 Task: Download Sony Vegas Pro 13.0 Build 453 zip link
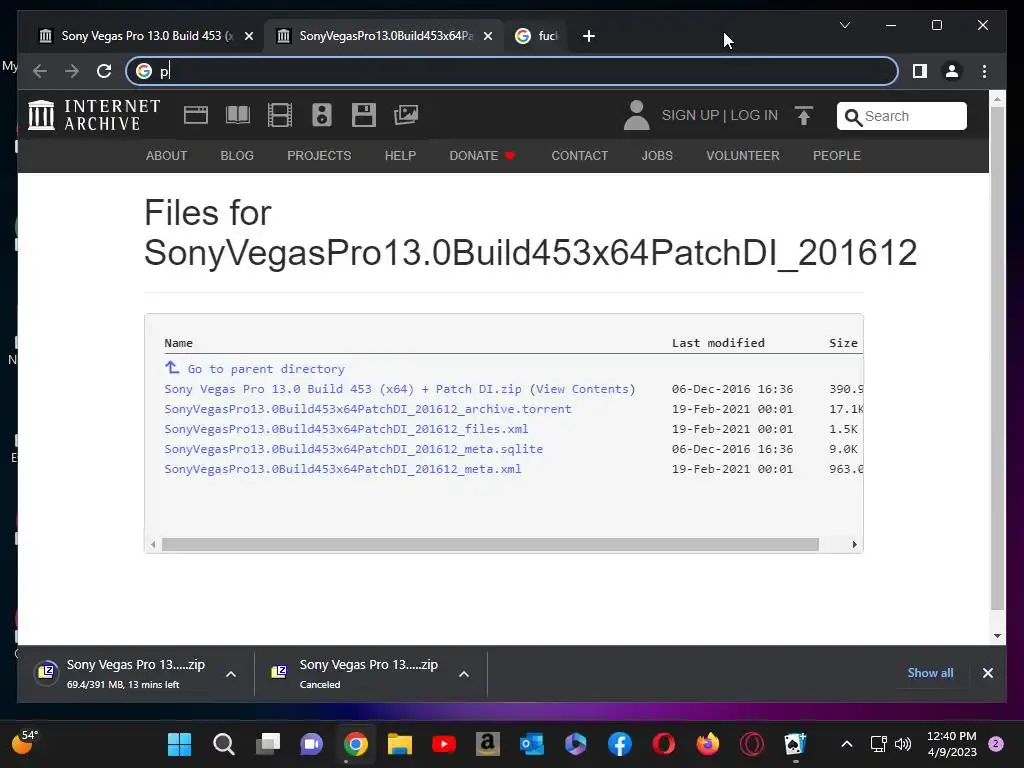coord(343,389)
